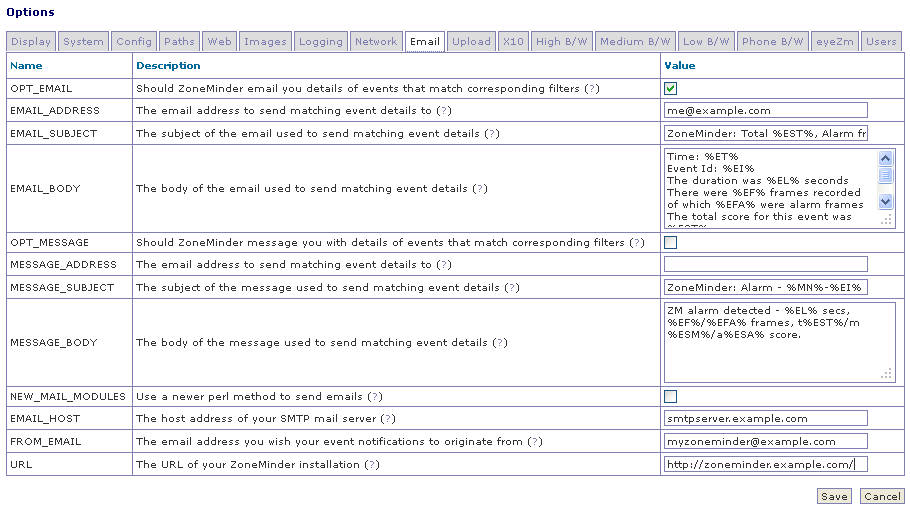Open help link for MESSAGE_BODY
The width and height of the screenshot is (910, 510).
[500, 342]
